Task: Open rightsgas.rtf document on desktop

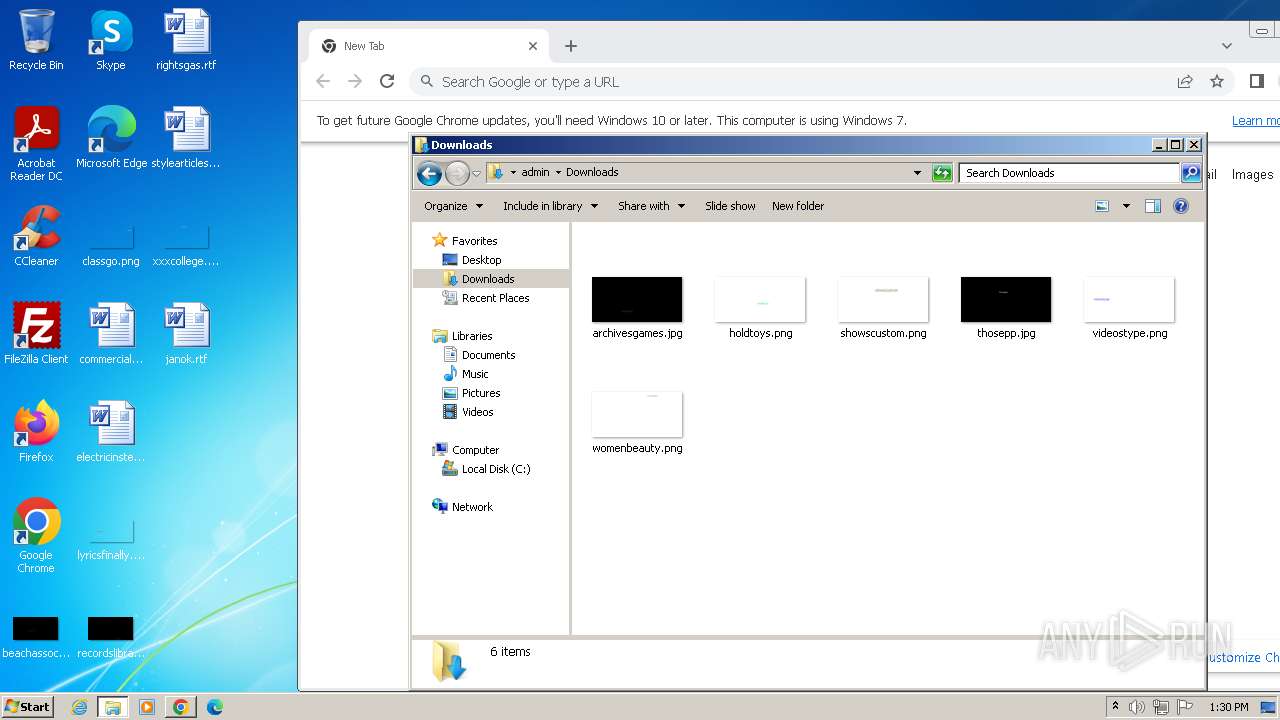Action: [x=186, y=40]
